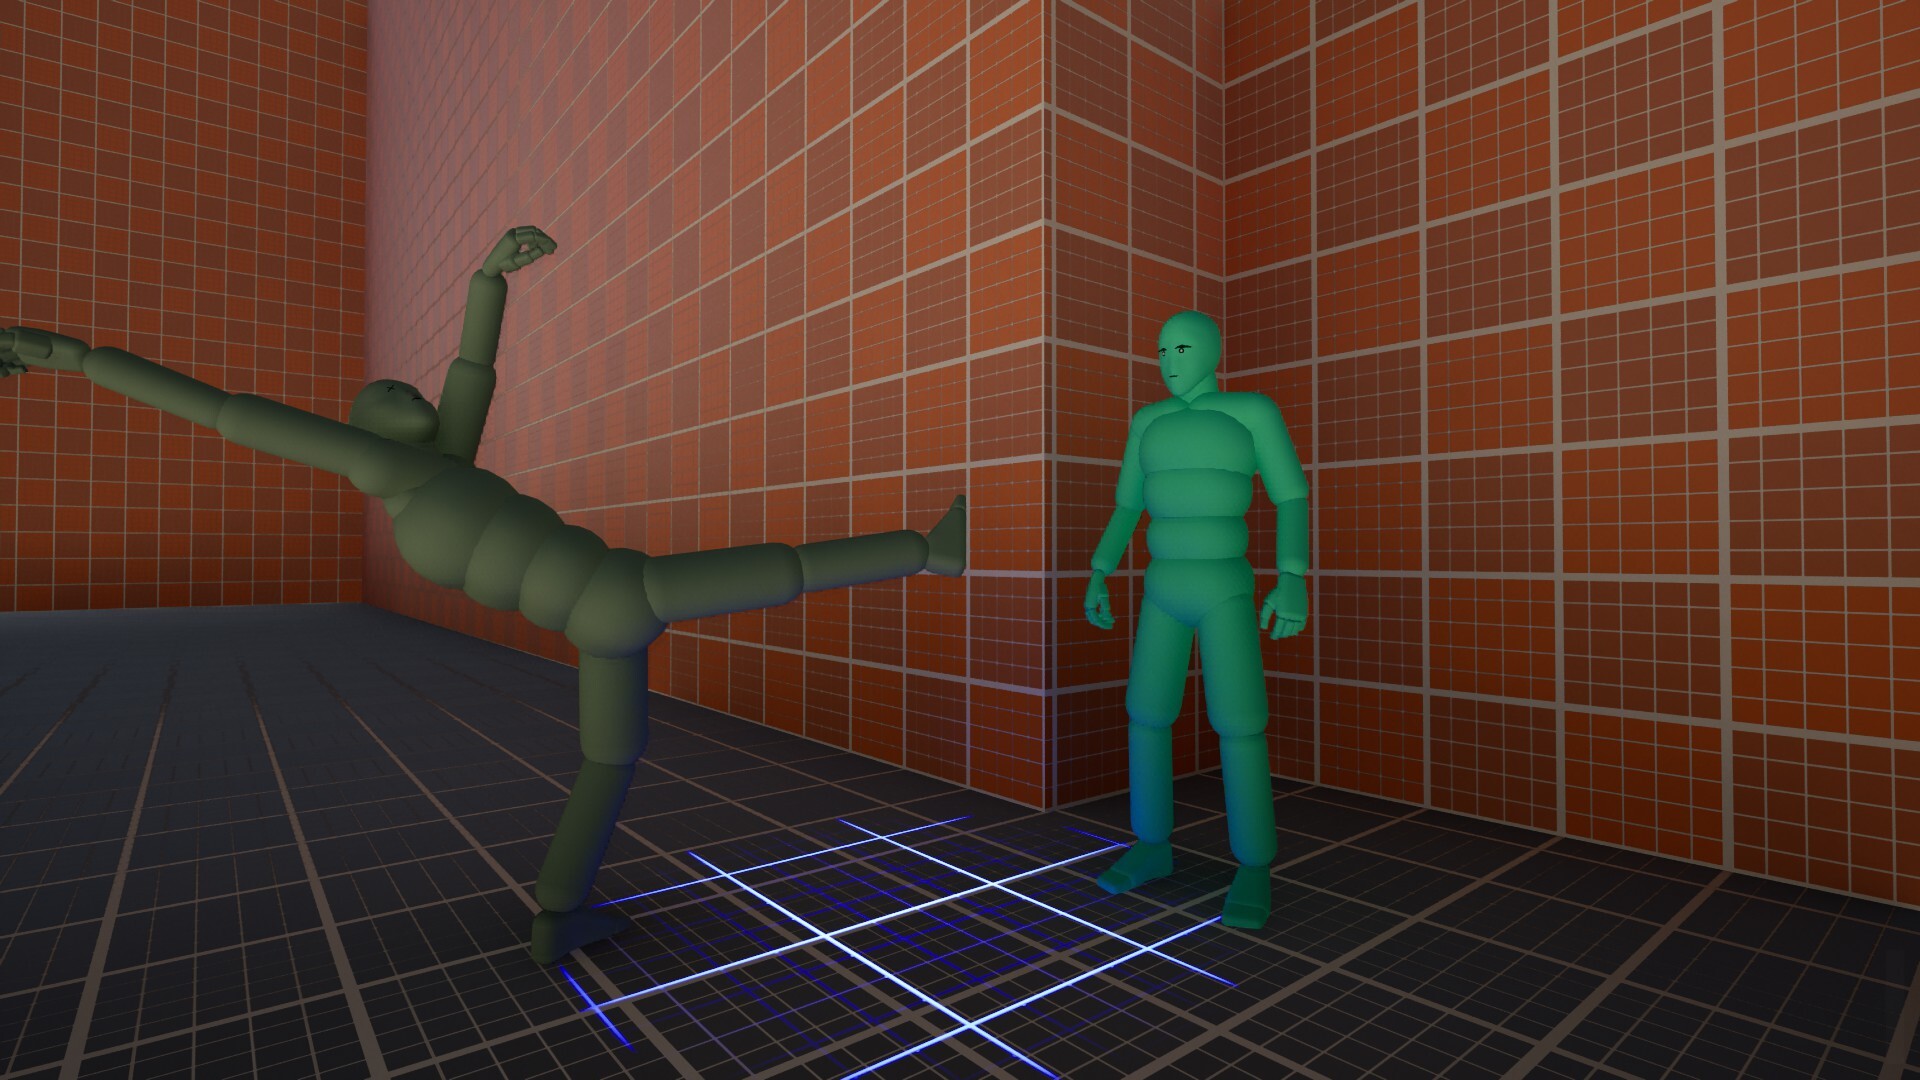1920x1080 pixels.
Task: Click the kicking figure's extended foot
Action: click(x=948, y=536)
